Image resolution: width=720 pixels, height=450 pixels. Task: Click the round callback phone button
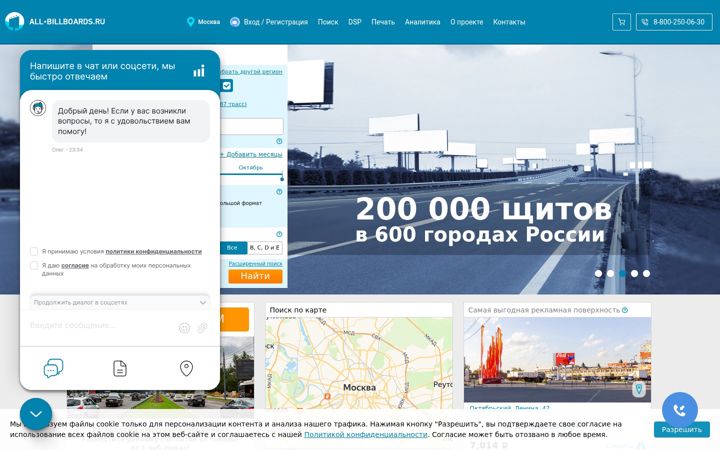(x=680, y=410)
